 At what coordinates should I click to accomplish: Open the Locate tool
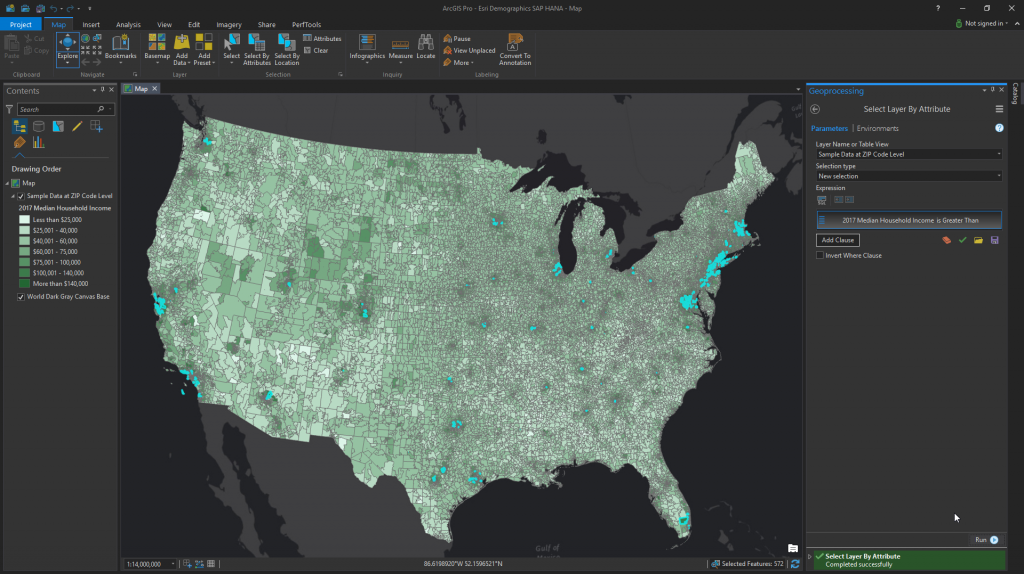[426, 48]
